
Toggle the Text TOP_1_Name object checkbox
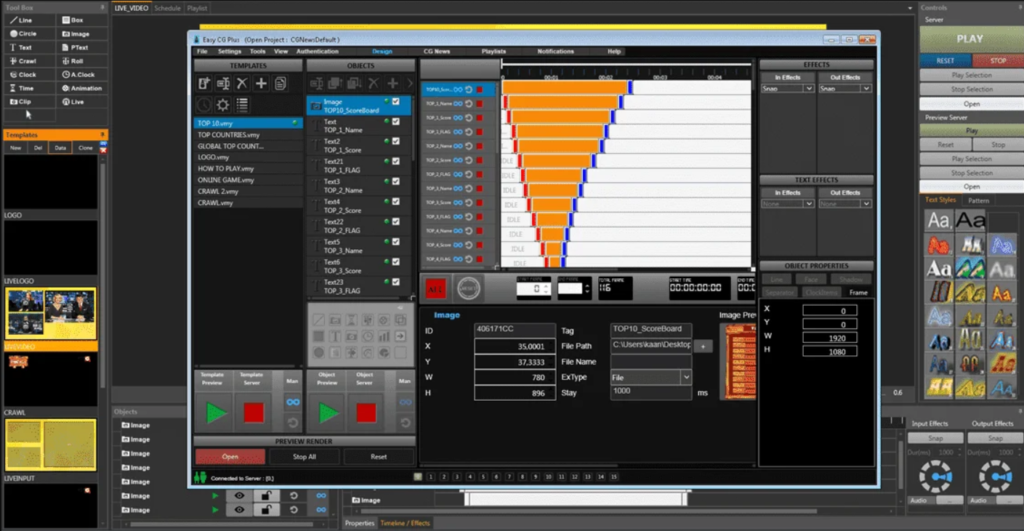(x=396, y=122)
